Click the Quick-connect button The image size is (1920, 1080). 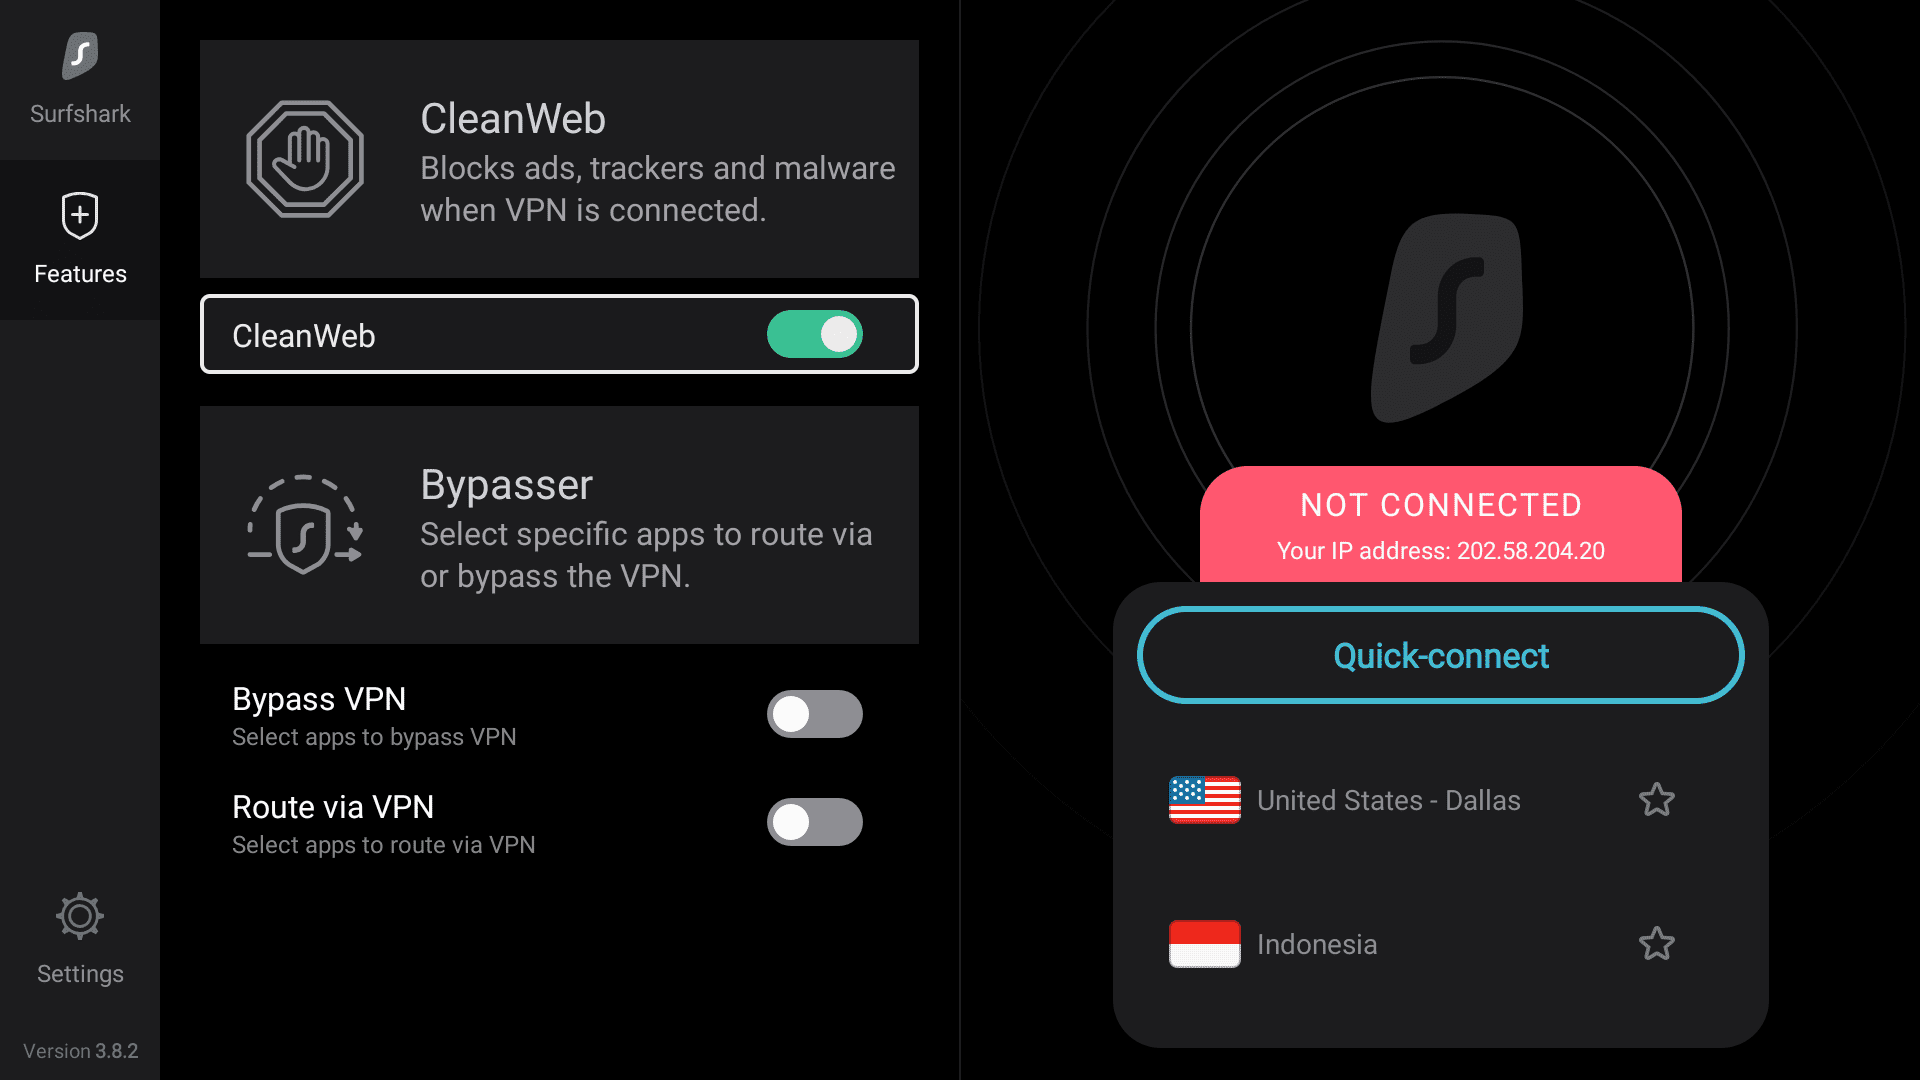[x=1439, y=655]
